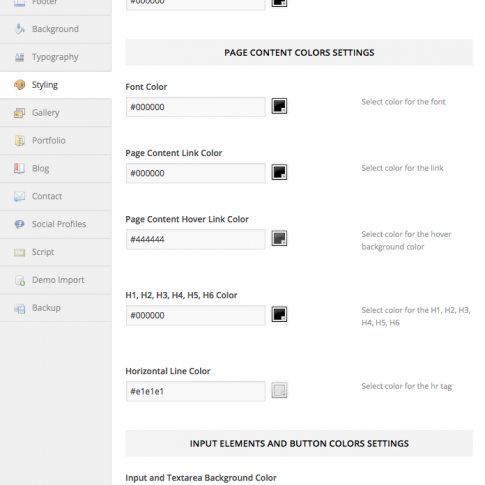The height and width of the screenshot is (485, 485).
Task: Click the H1-H6 Color hex input
Action: click(196, 315)
